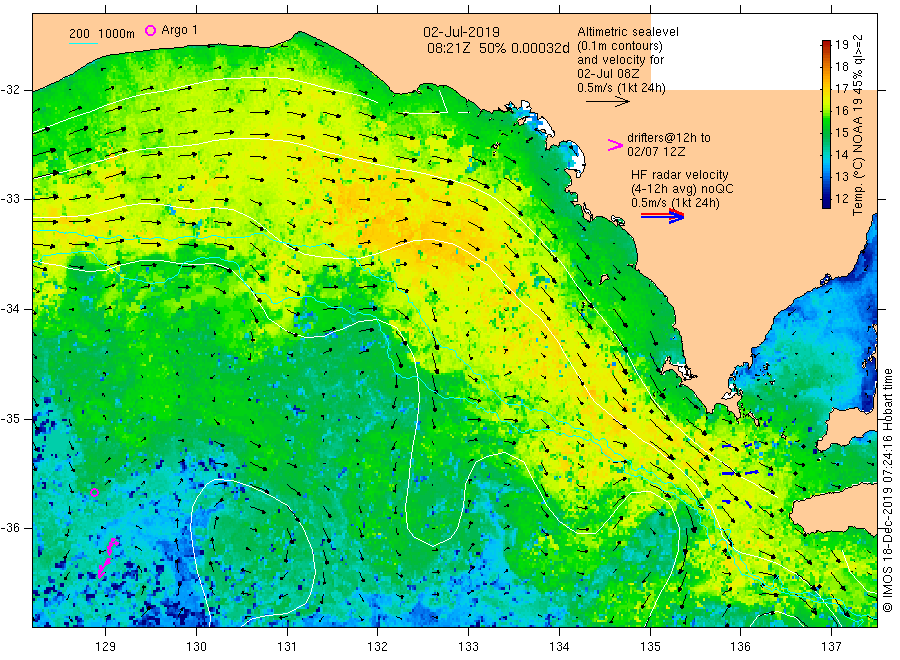Click the magenta drifter legend arrowhead
The image size is (900, 660).
(x=615, y=145)
